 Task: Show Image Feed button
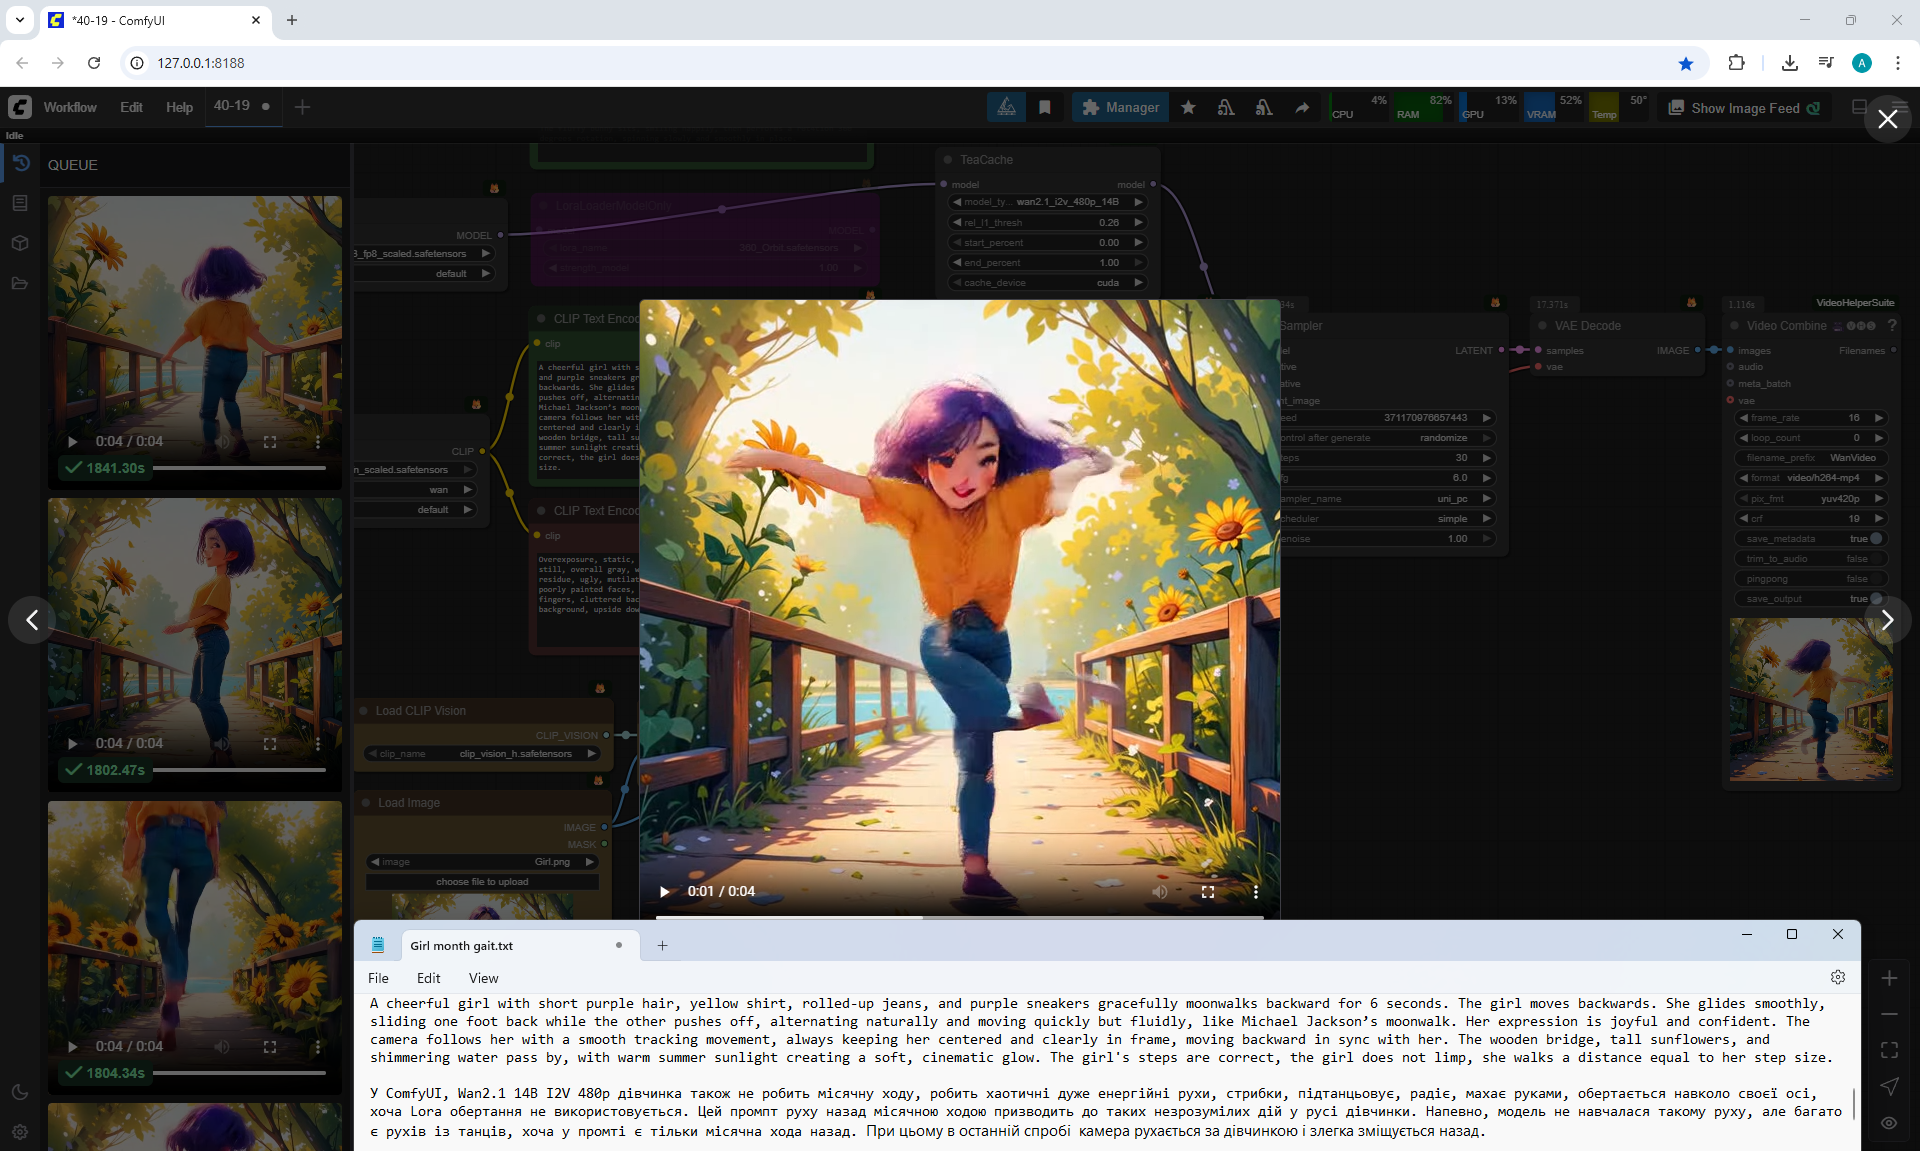(x=1745, y=108)
